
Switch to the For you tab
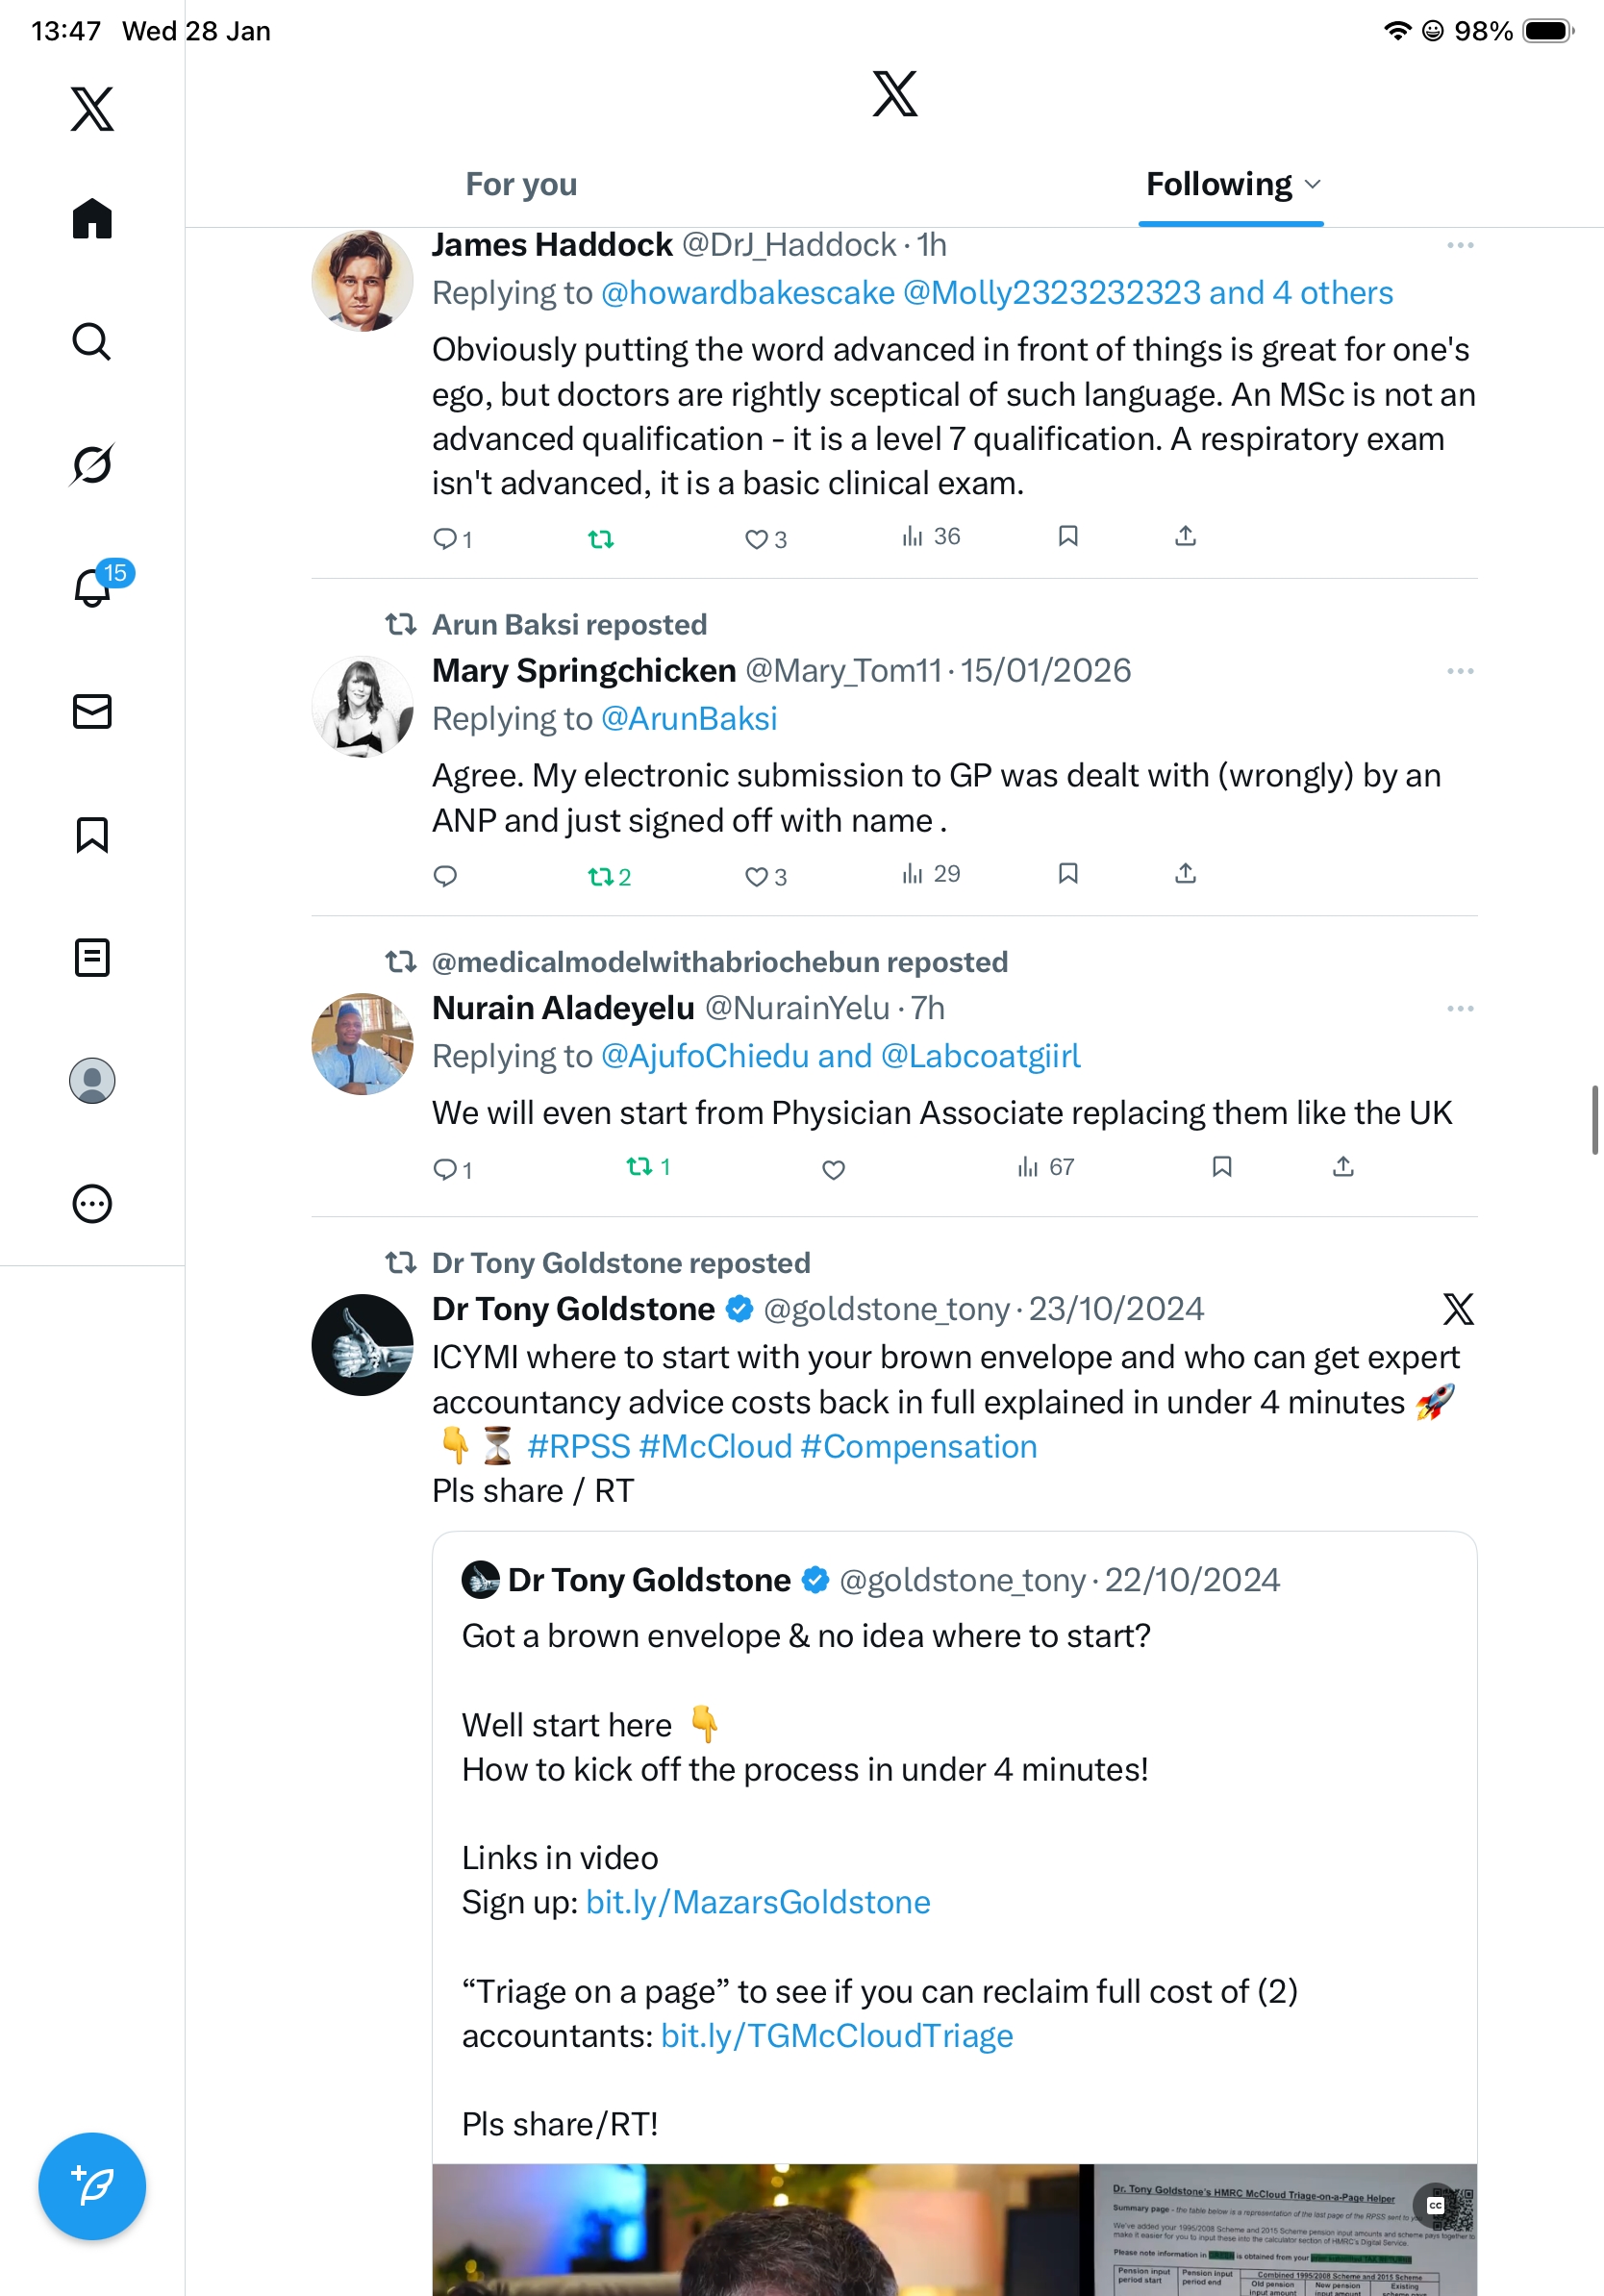click(521, 185)
